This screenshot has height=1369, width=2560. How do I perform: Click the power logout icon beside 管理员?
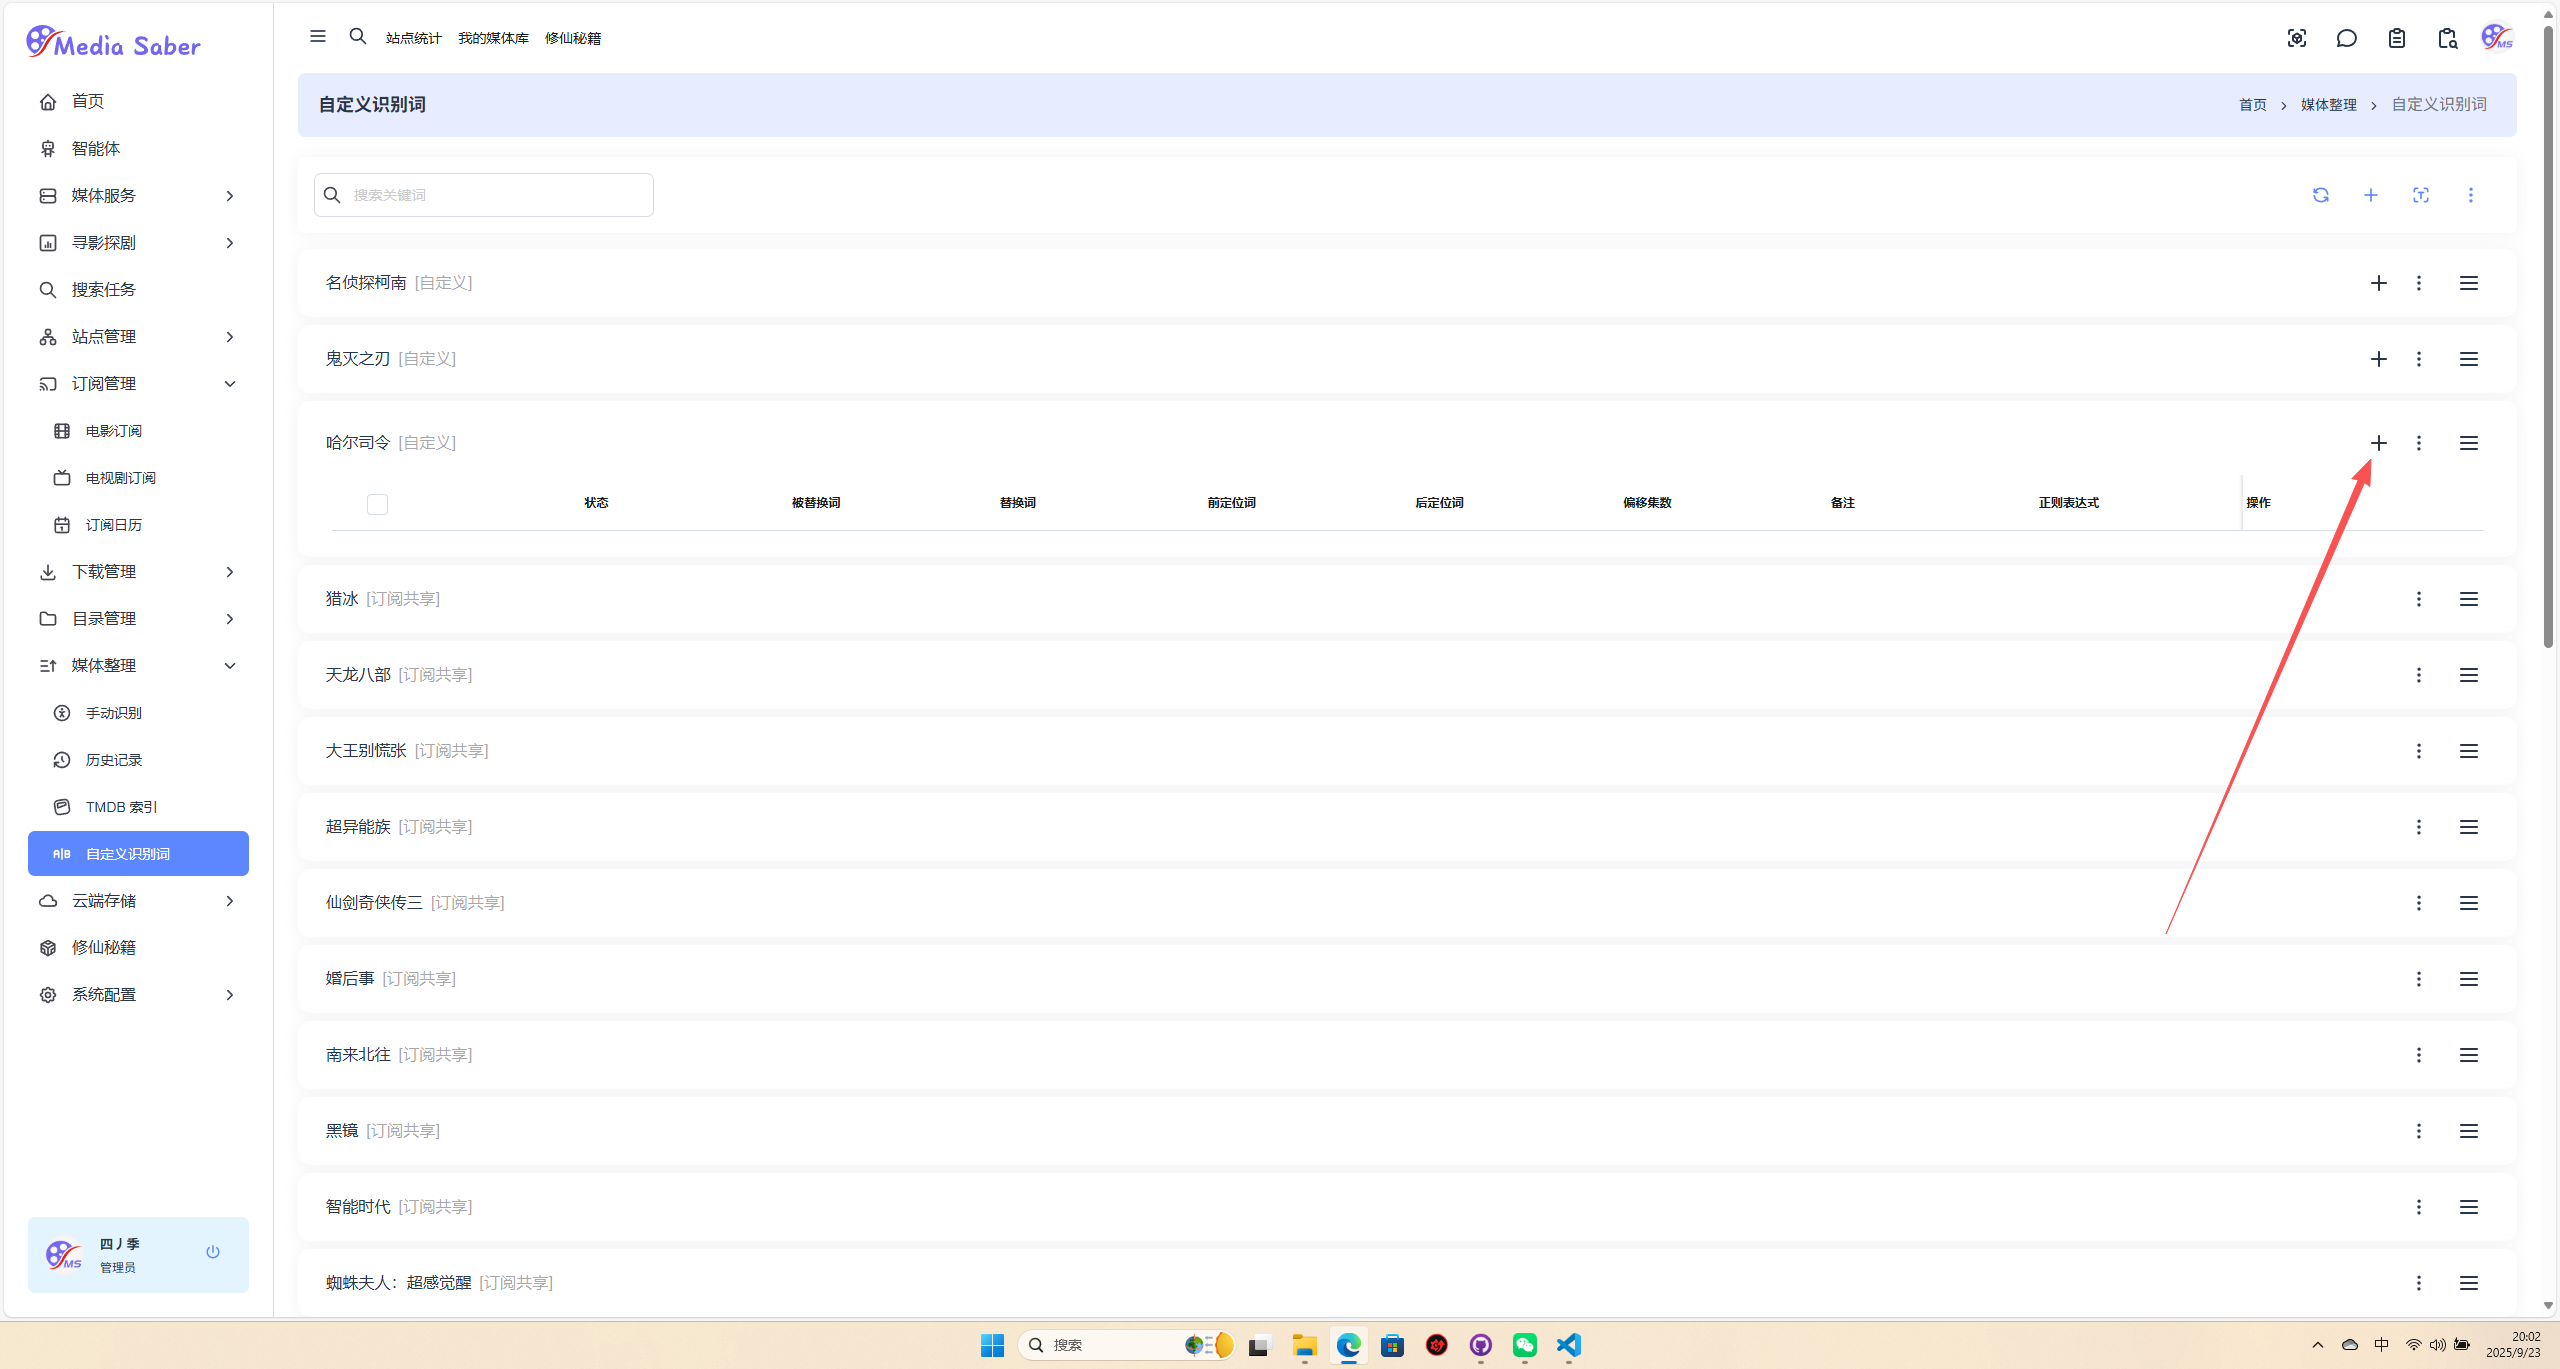point(213,1252)
